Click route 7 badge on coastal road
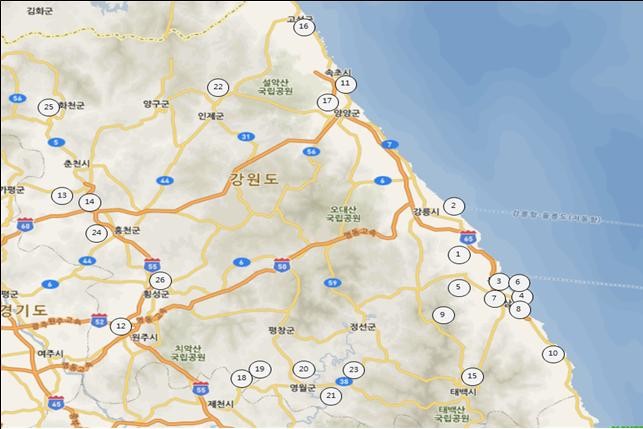Image resolution: width=643 pixels, height=429 pixels. click(x=390, y=144)
